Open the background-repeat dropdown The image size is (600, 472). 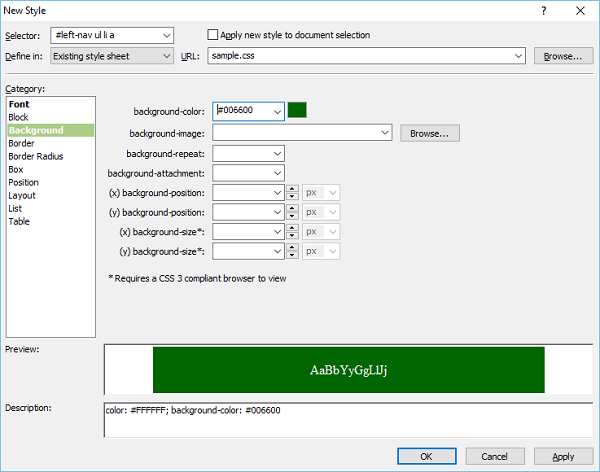(x=277, y=153)
